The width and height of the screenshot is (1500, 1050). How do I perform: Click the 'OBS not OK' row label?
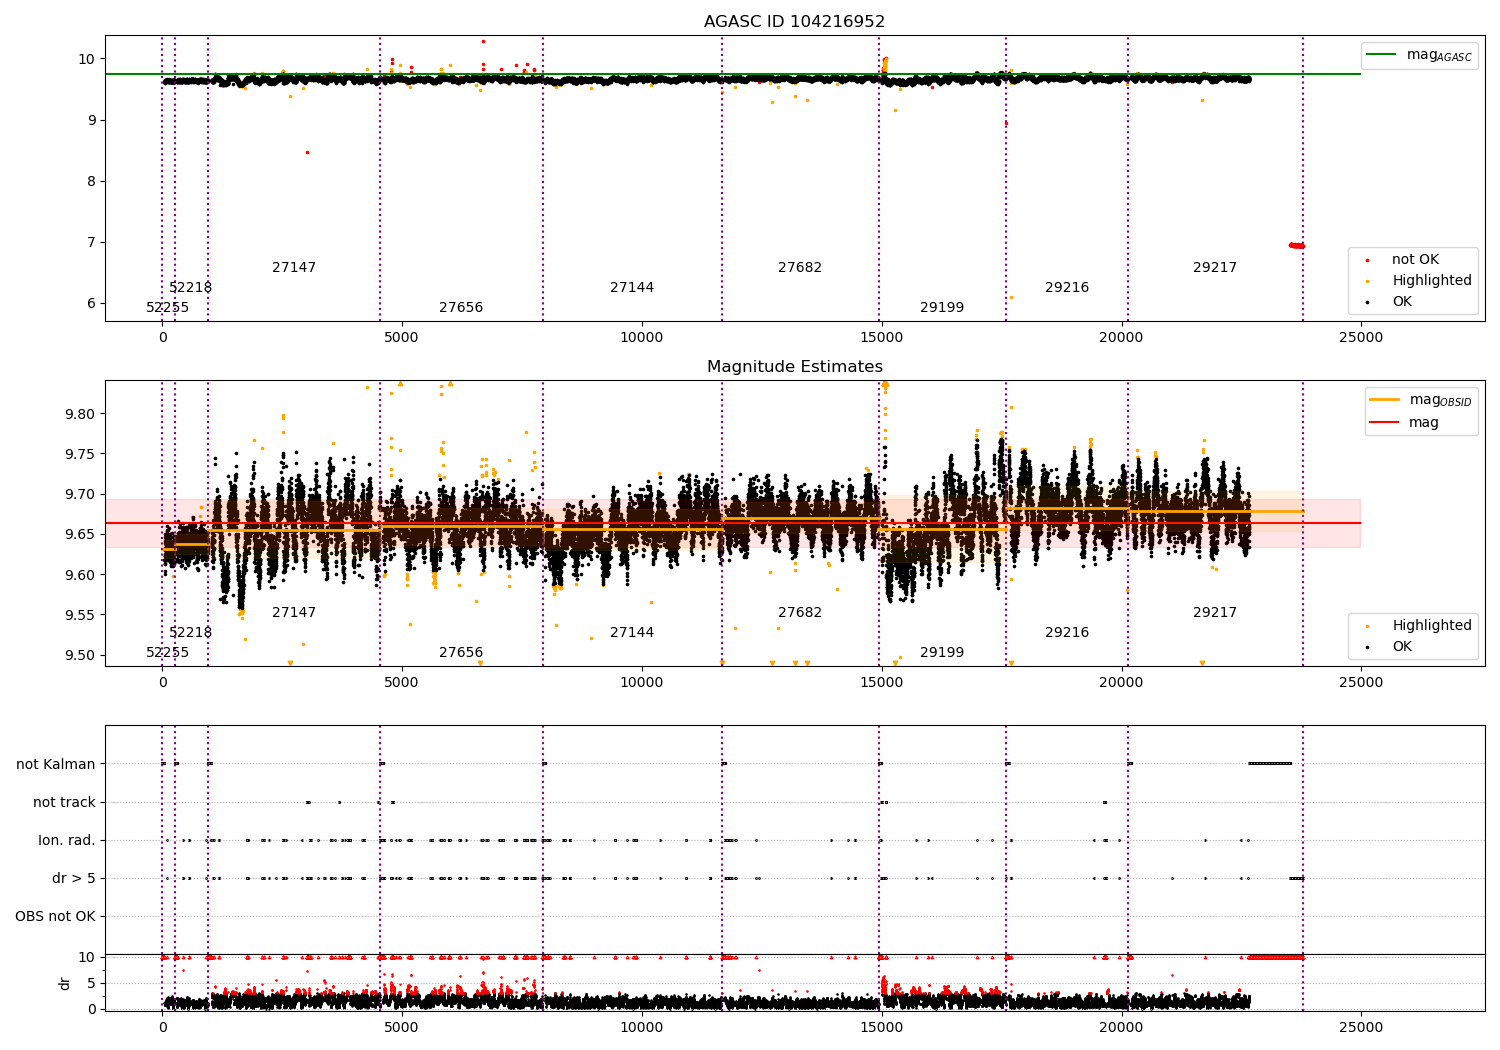click(55, 916)
